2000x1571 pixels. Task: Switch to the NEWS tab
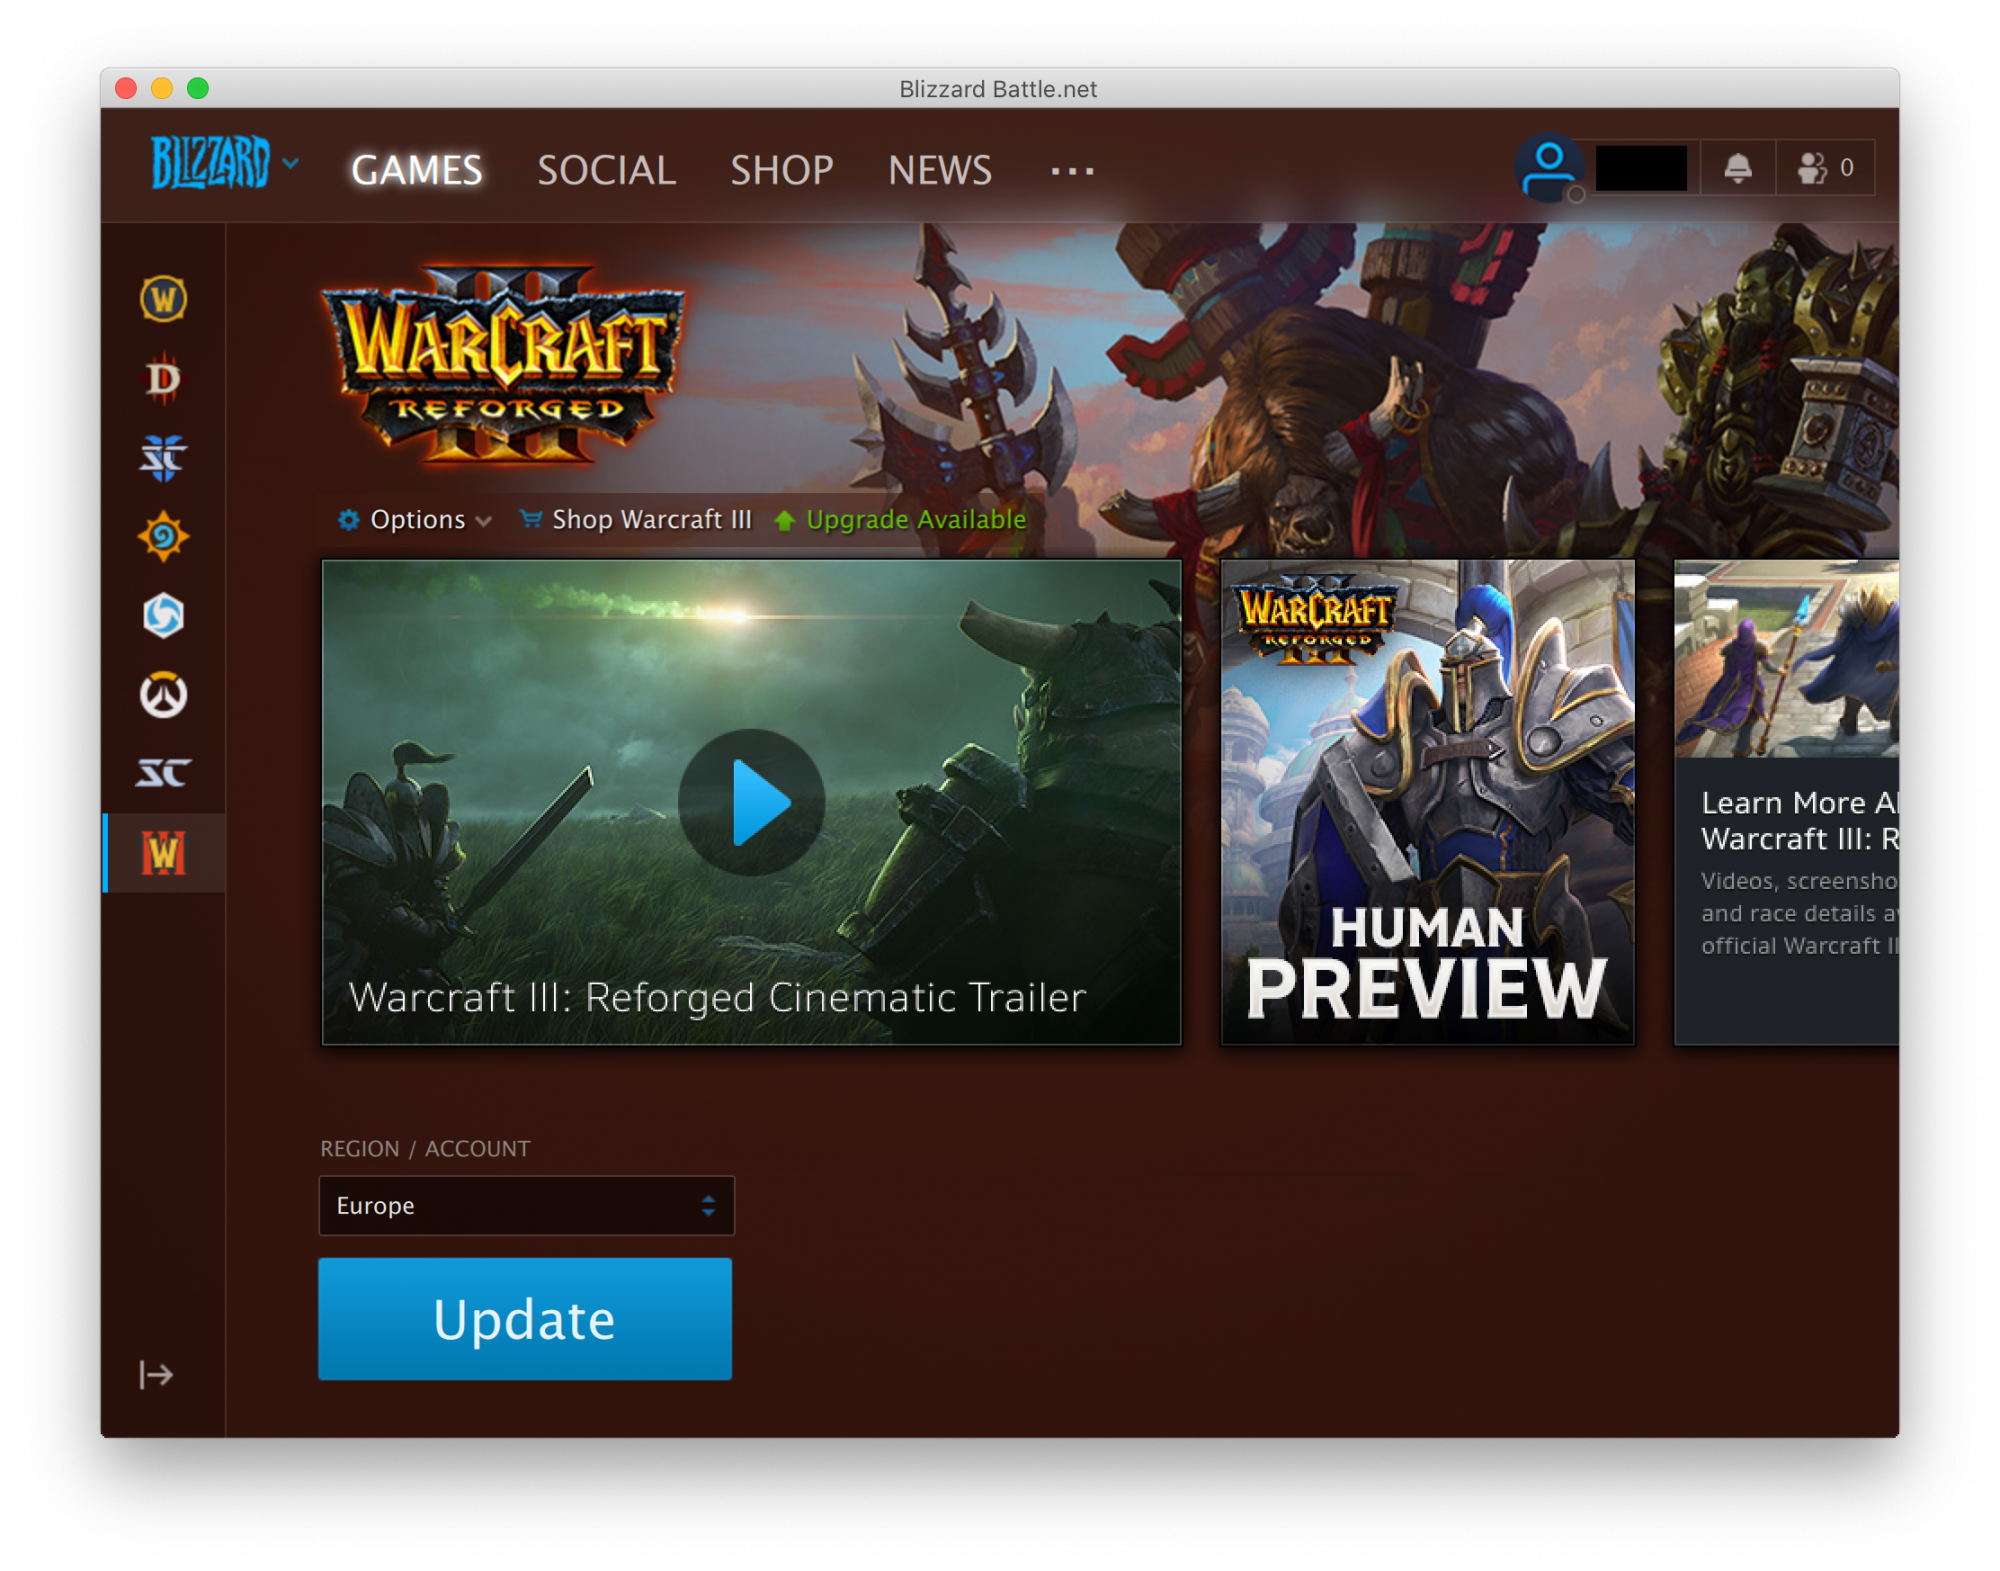pos(940,171)
